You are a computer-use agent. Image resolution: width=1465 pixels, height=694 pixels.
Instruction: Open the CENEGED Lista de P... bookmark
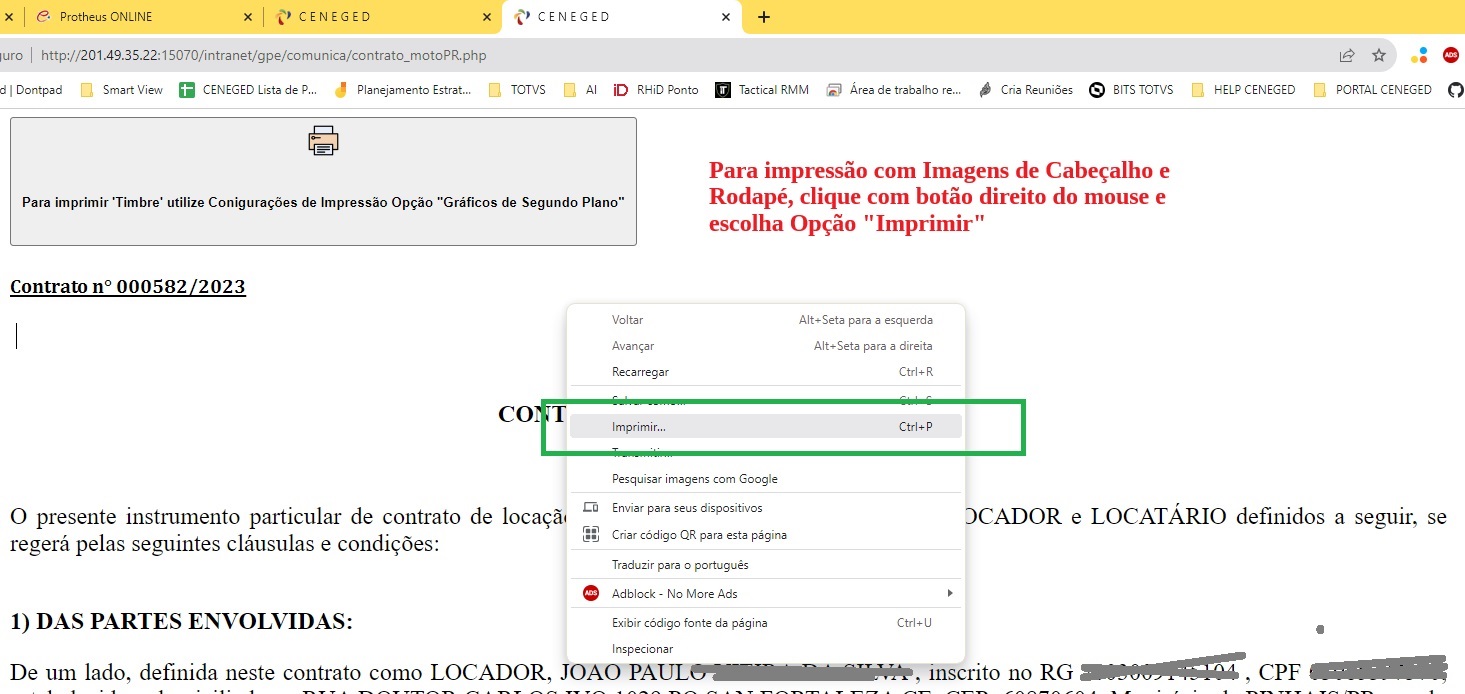tap(248, 90)
